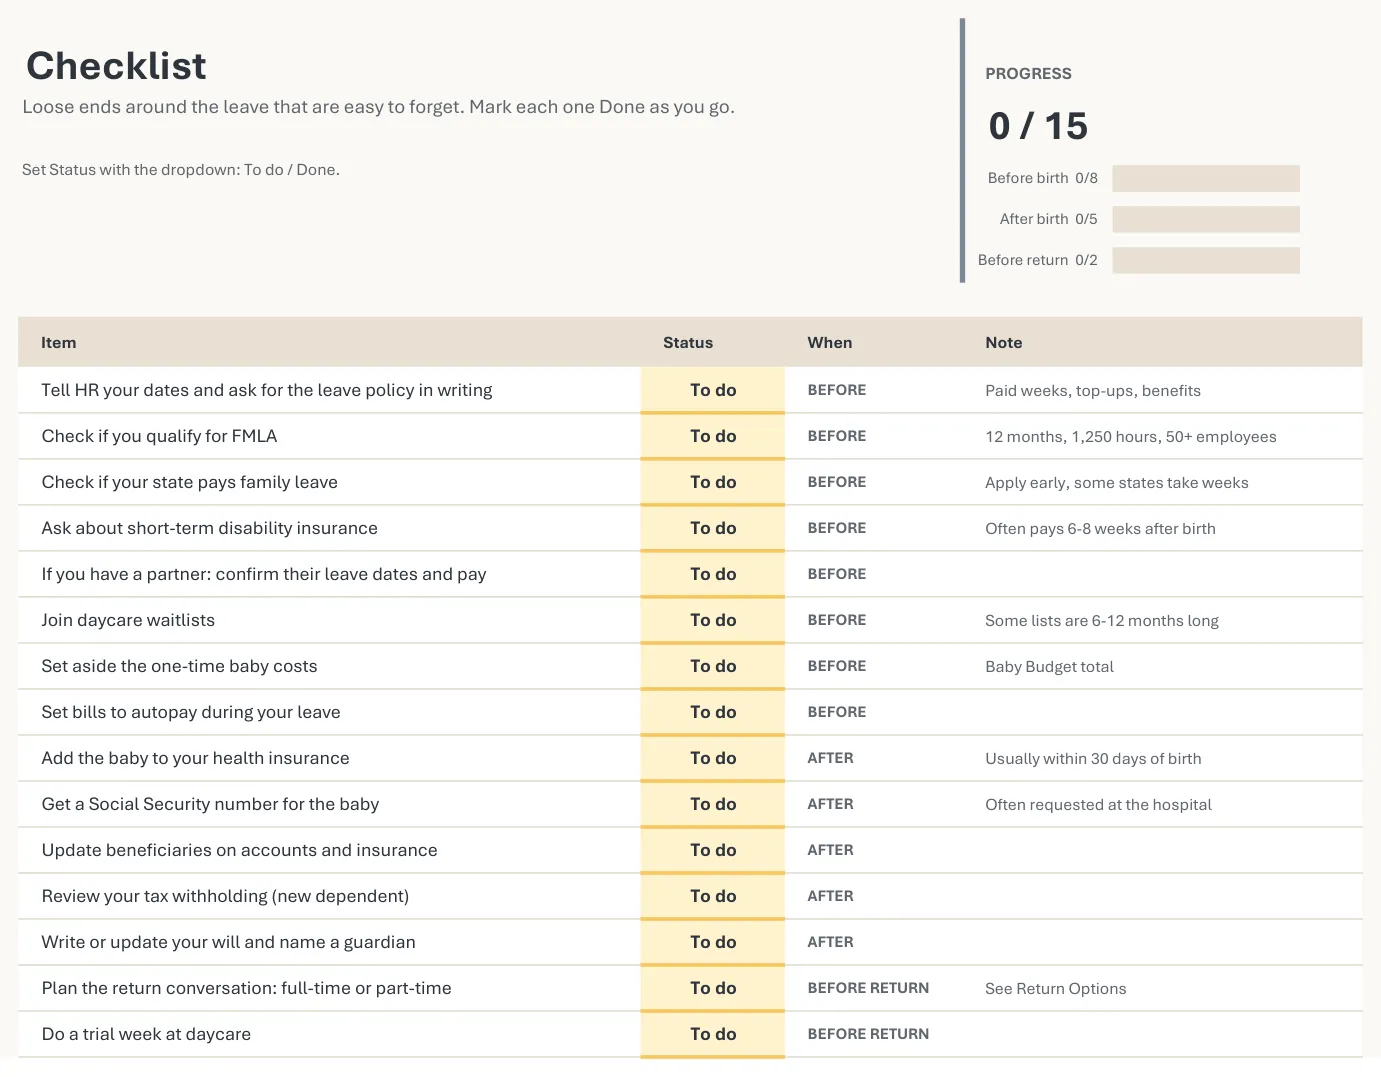1381x1077 pixels.
Task: Change status of partner leave dates row
Action: (x=712, y=574)
